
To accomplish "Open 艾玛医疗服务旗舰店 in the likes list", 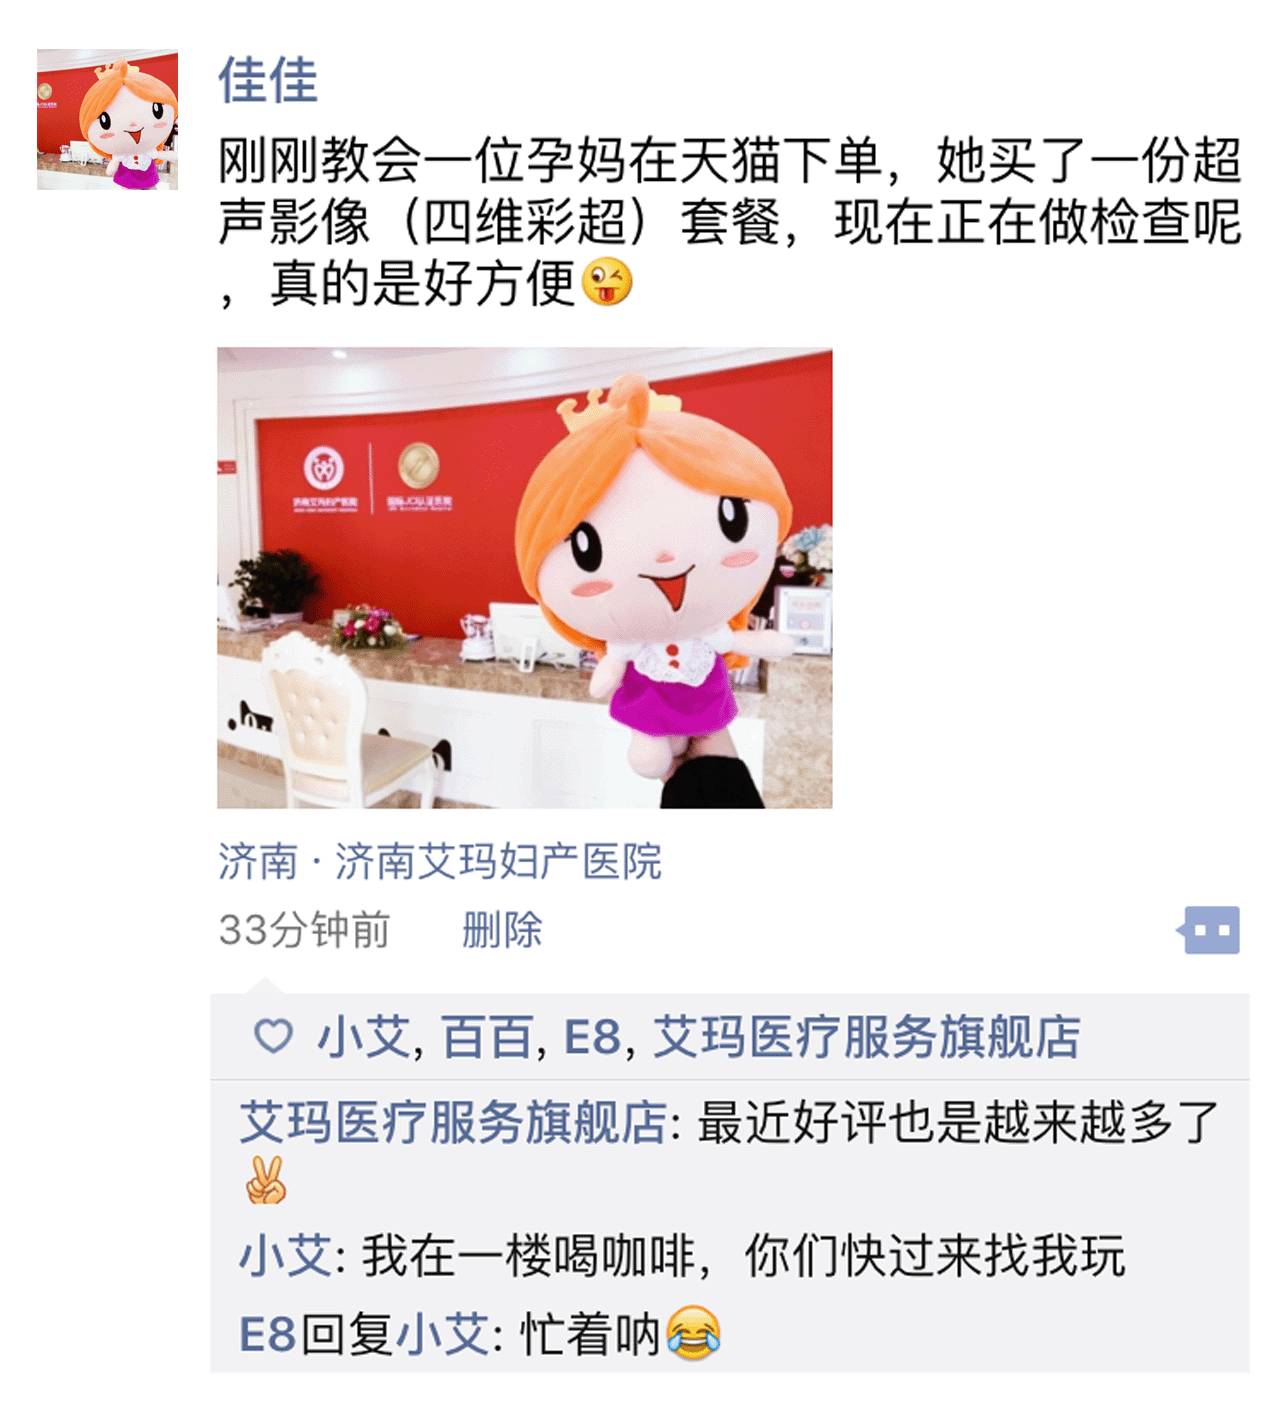I will tap(867, 1037).
